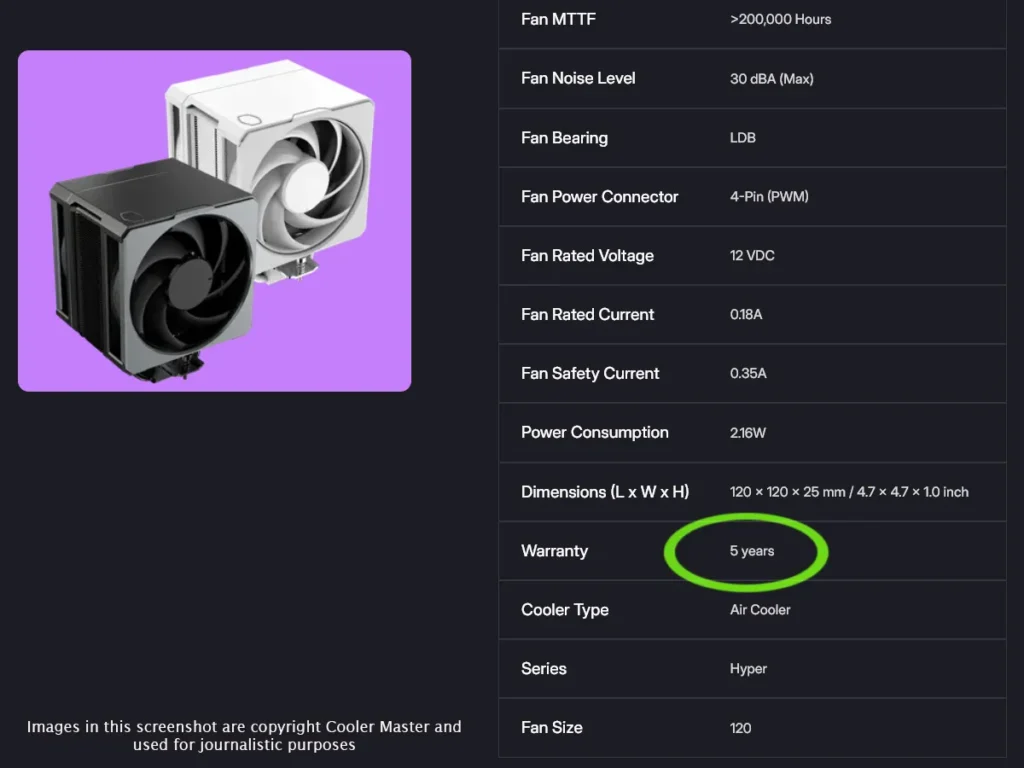Viewport: 1024px width, 768px height.
Task: Select the Fan Noise Level label
Action: tap(578, 78)
